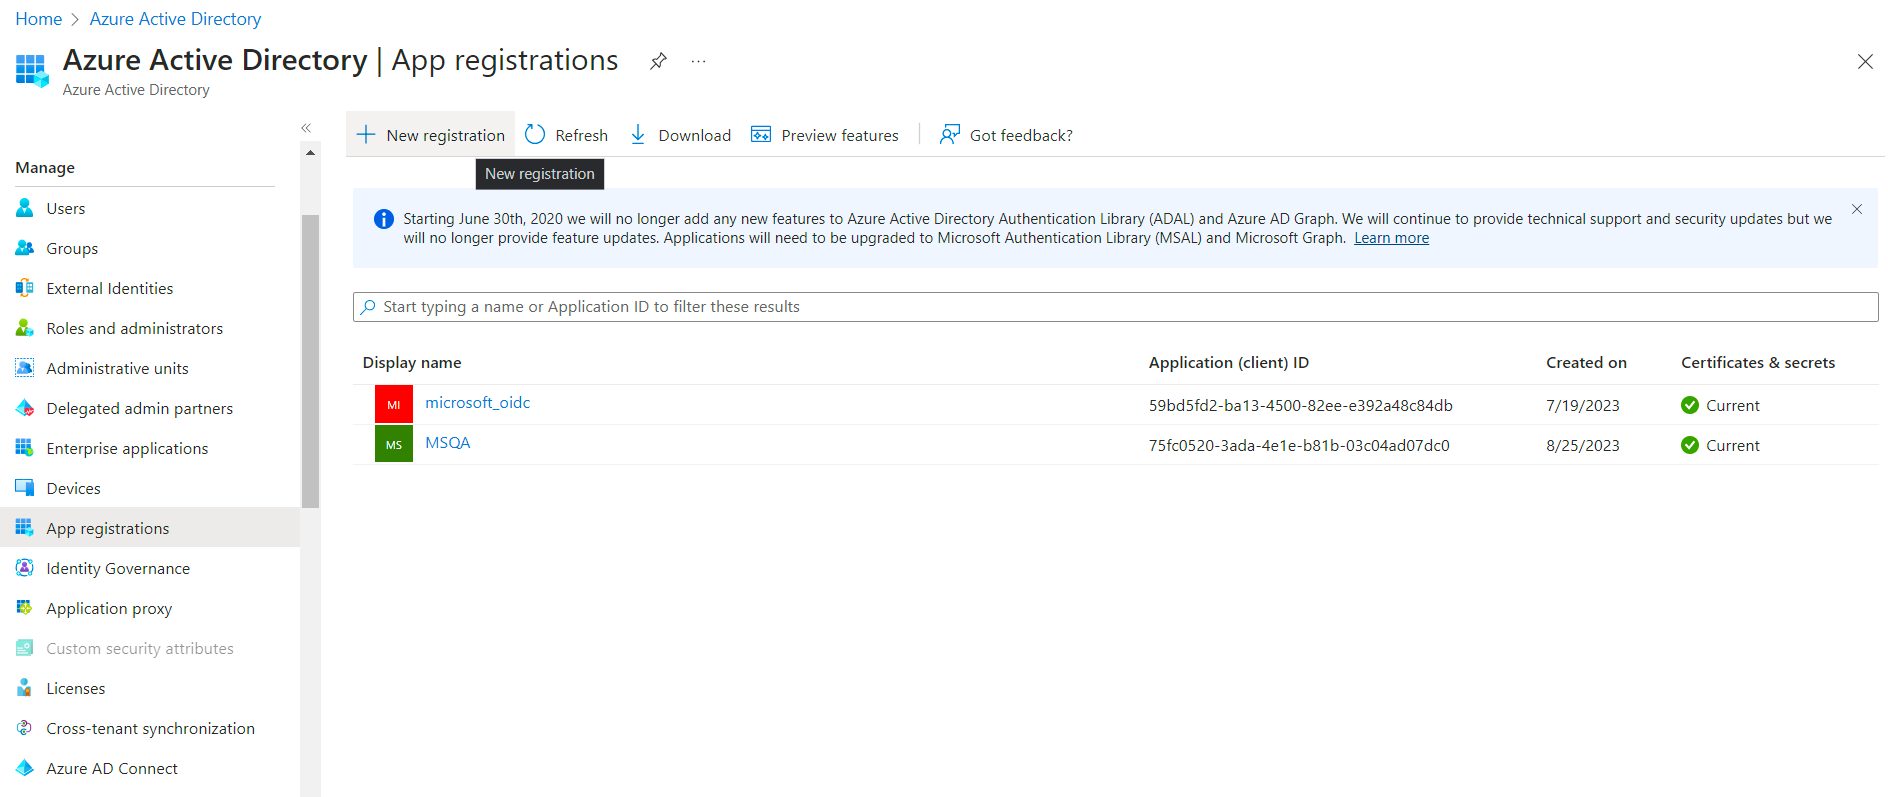Click Preview features button label
The height and width of the screenshot is (797, 1888).
coord(840,135)
